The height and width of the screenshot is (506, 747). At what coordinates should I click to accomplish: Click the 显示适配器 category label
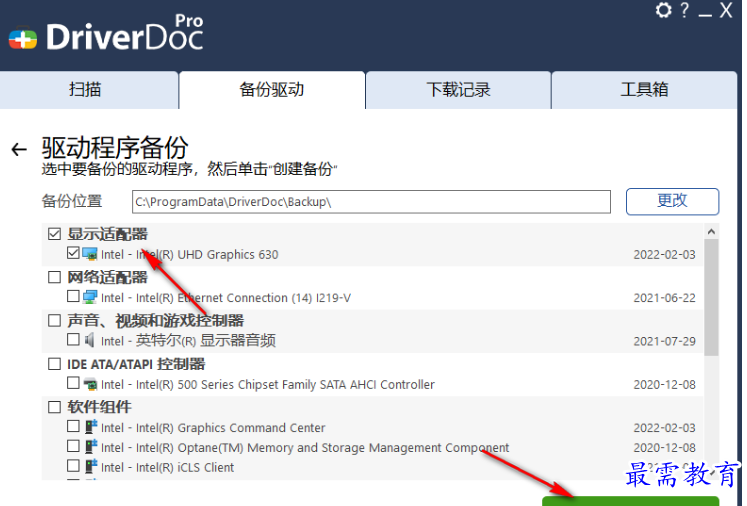pyautogui.click(x=108, y=234)
